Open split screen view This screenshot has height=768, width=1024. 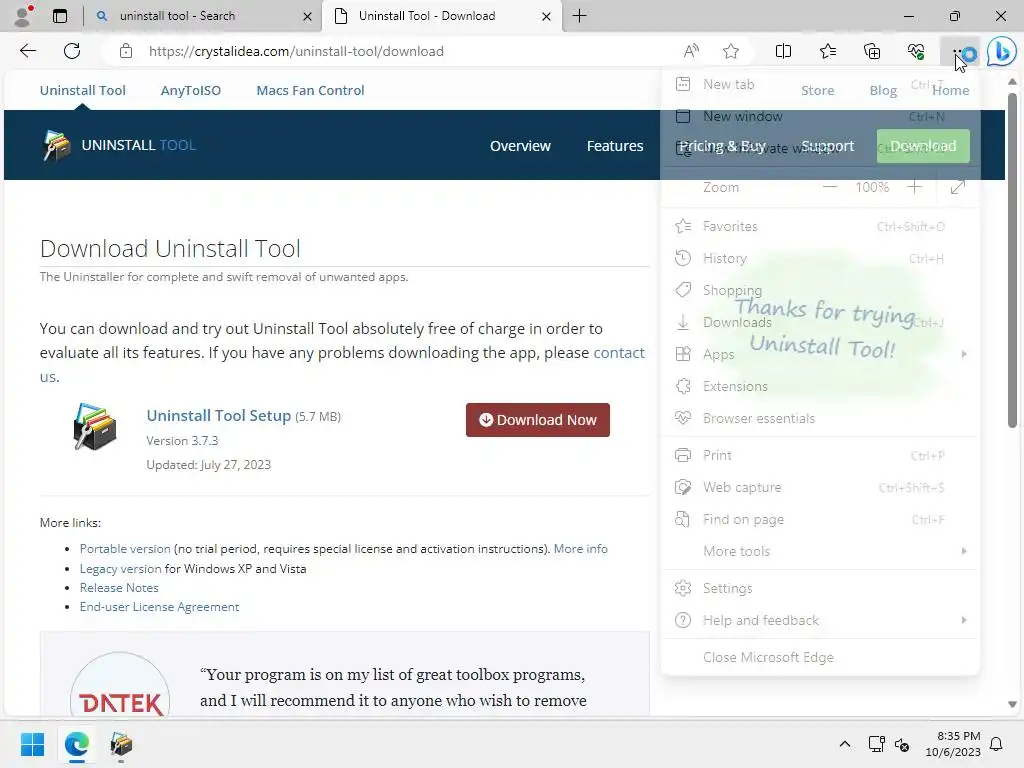click(x=783, y=51)
